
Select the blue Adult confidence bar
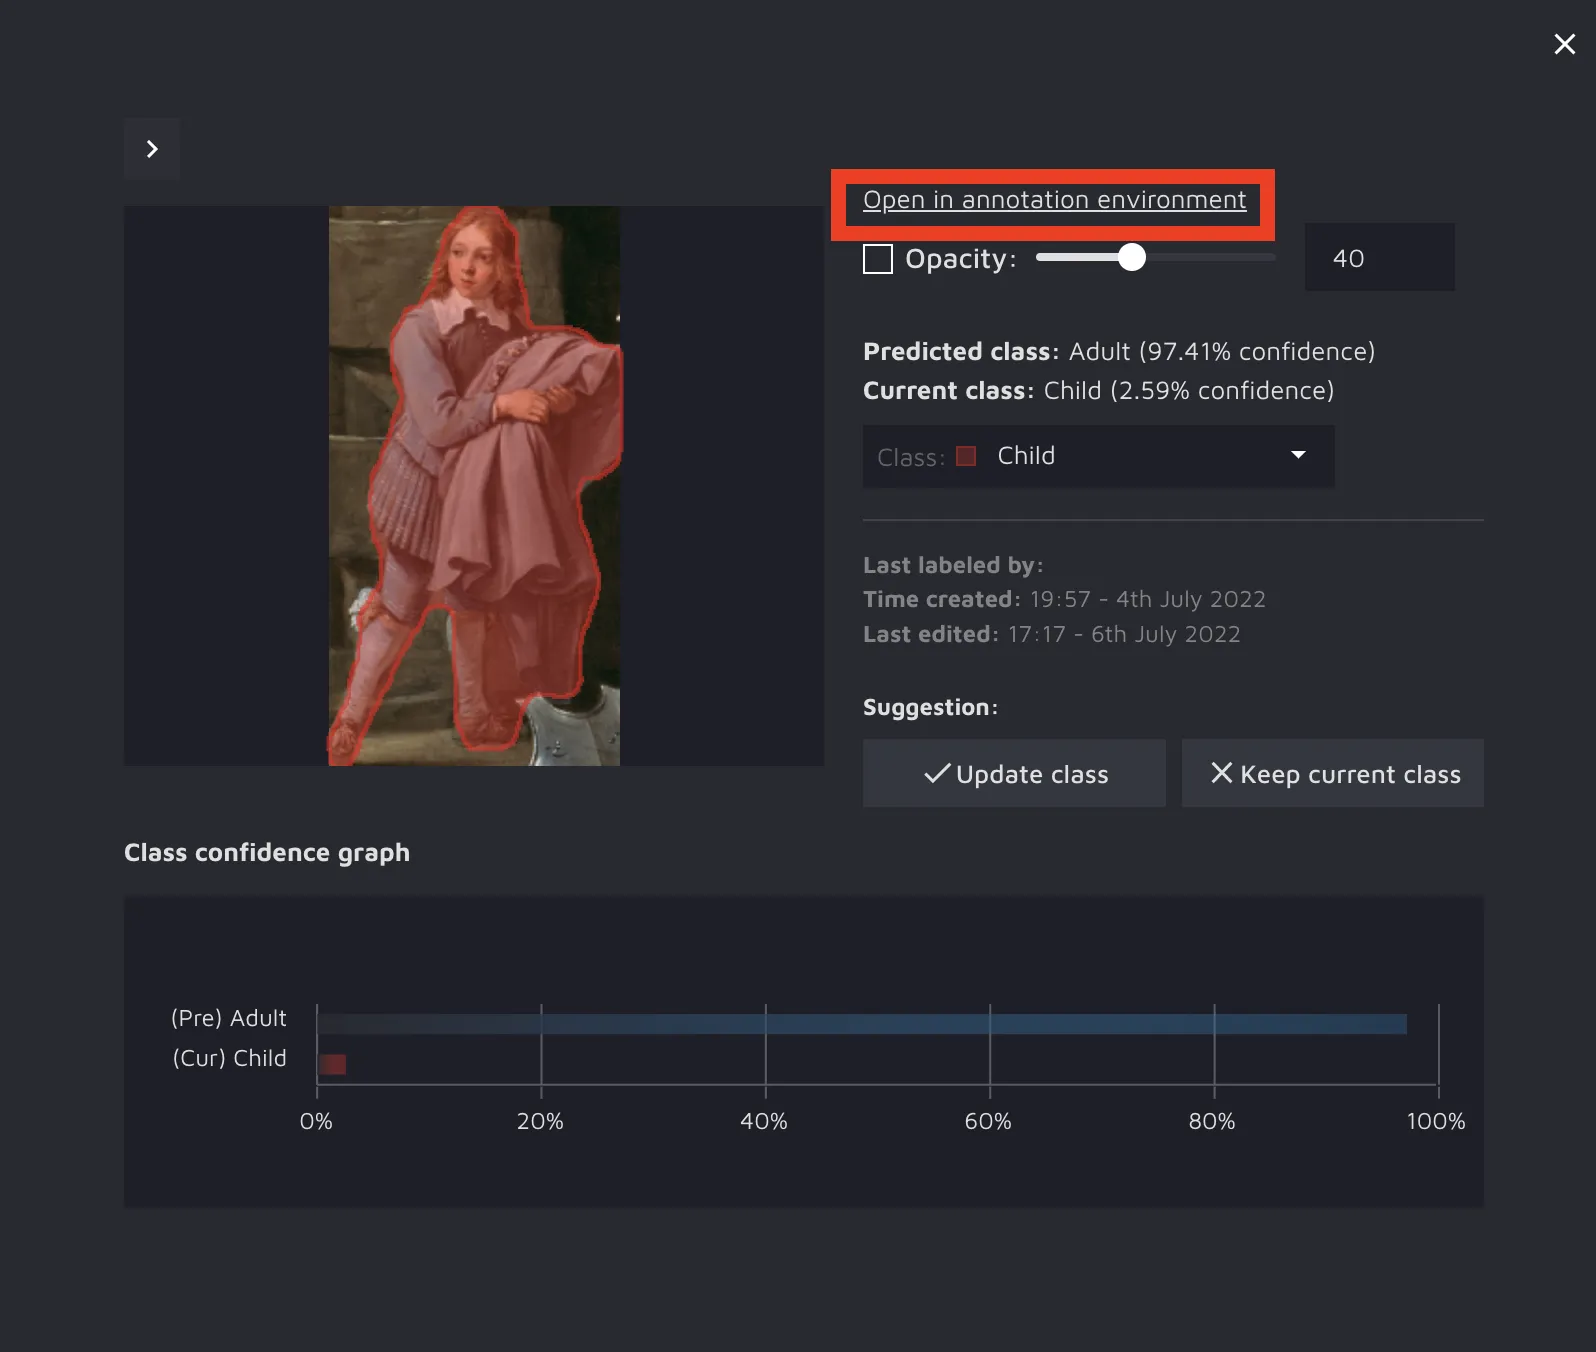pyautogui.click(x=862, y=1024)
